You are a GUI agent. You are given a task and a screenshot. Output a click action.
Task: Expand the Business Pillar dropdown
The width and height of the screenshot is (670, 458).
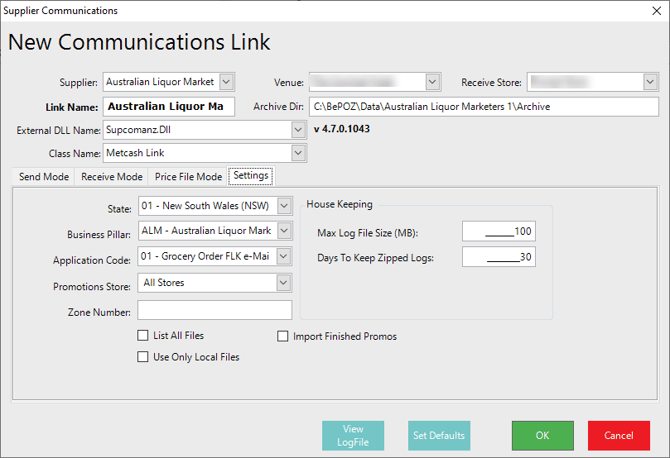click(x=283, y=232)
